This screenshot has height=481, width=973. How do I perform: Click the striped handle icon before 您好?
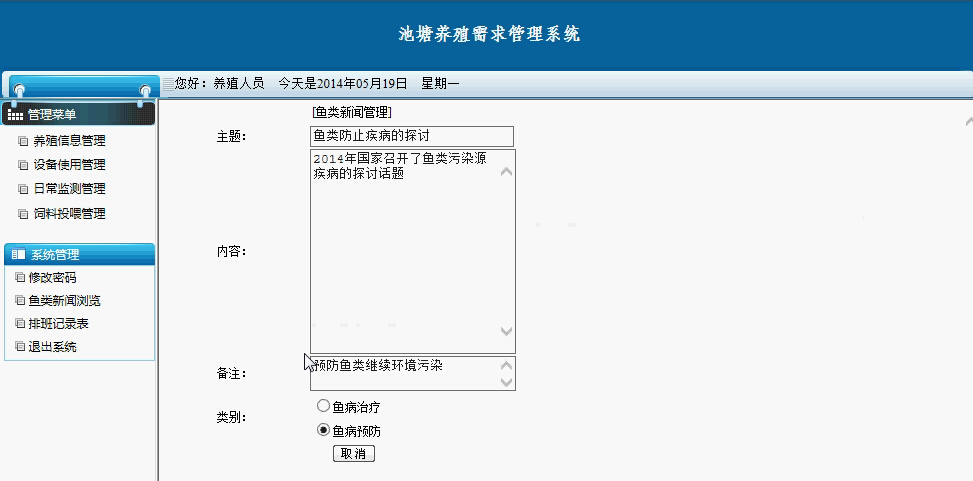[168, 84]
